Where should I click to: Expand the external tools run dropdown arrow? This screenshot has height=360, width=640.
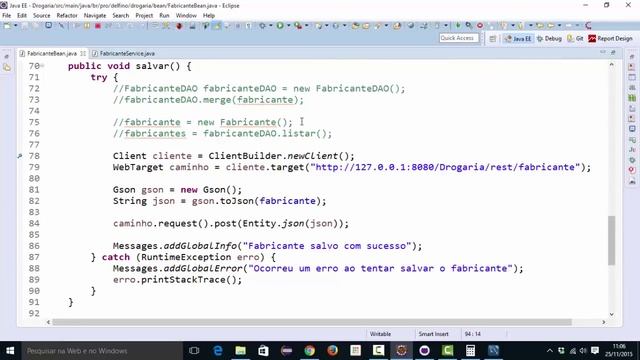(307, 26)
